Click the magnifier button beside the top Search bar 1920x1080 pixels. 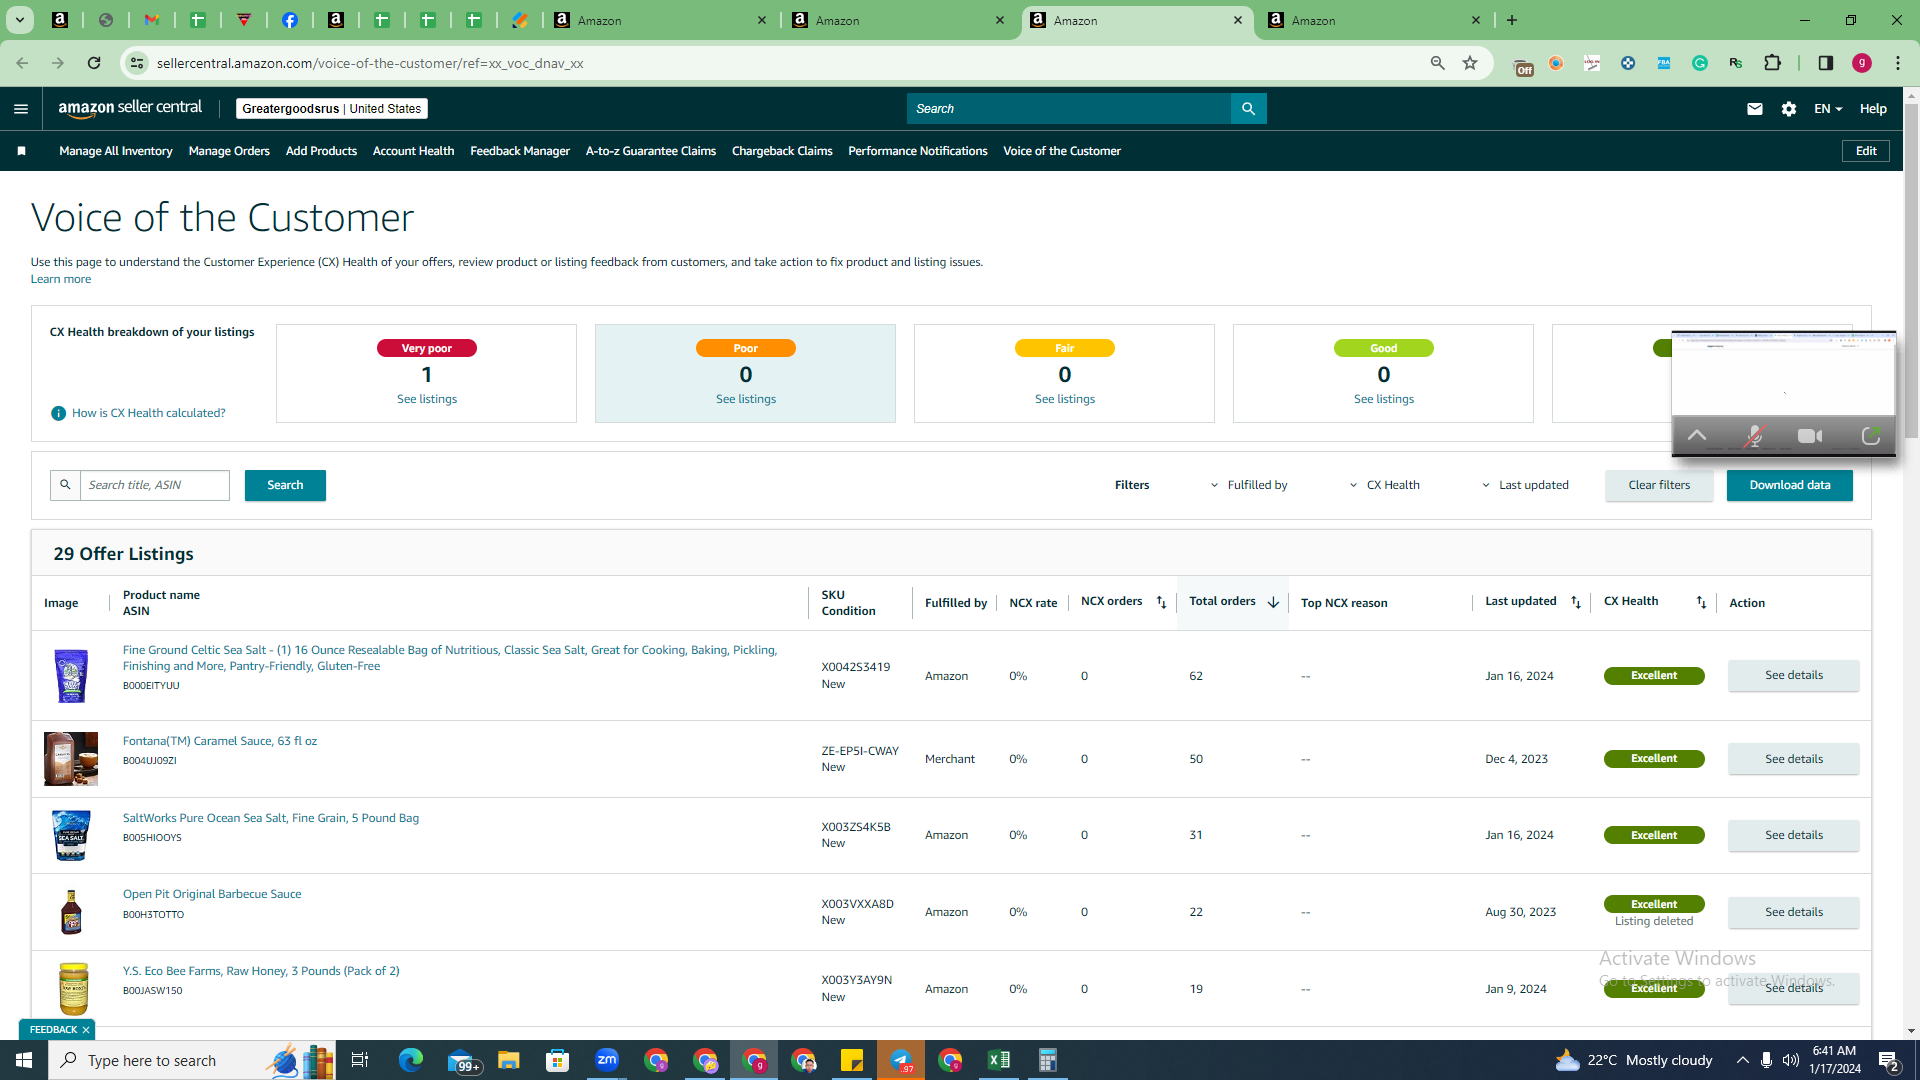click(1249, 109)
